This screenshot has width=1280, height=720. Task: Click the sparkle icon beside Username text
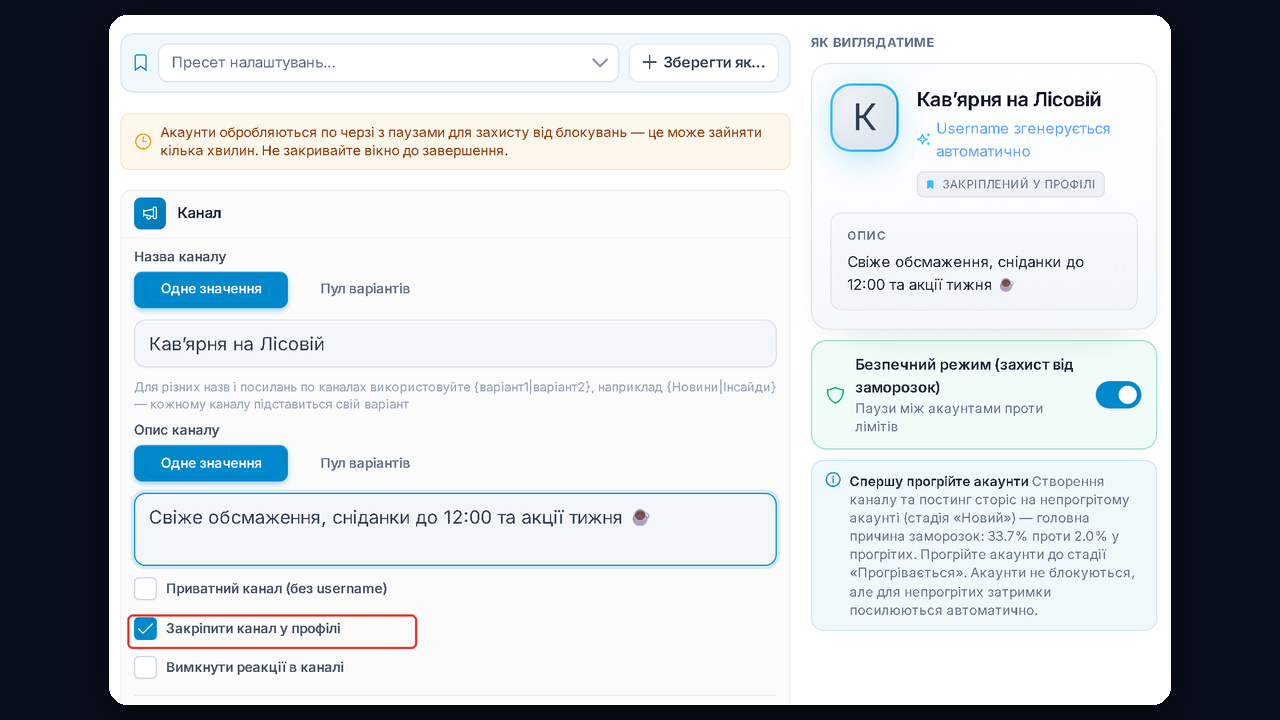click(924, 140)
